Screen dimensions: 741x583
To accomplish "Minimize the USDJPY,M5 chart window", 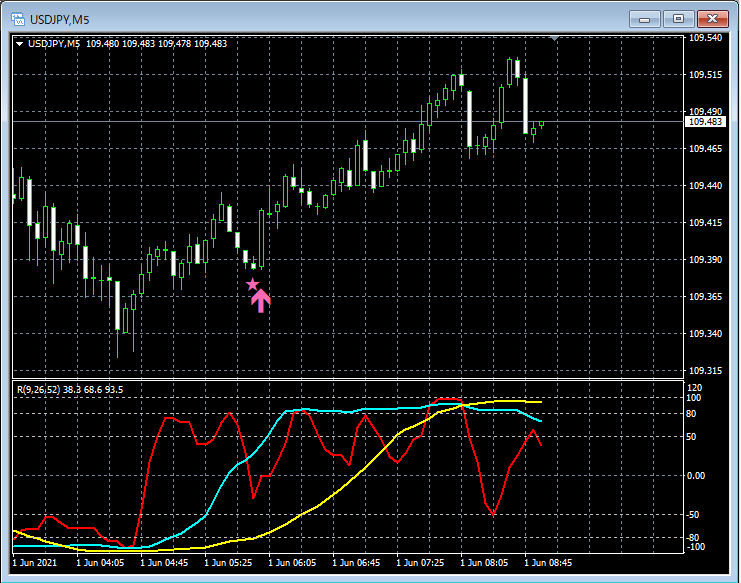I will coord(645,19).
